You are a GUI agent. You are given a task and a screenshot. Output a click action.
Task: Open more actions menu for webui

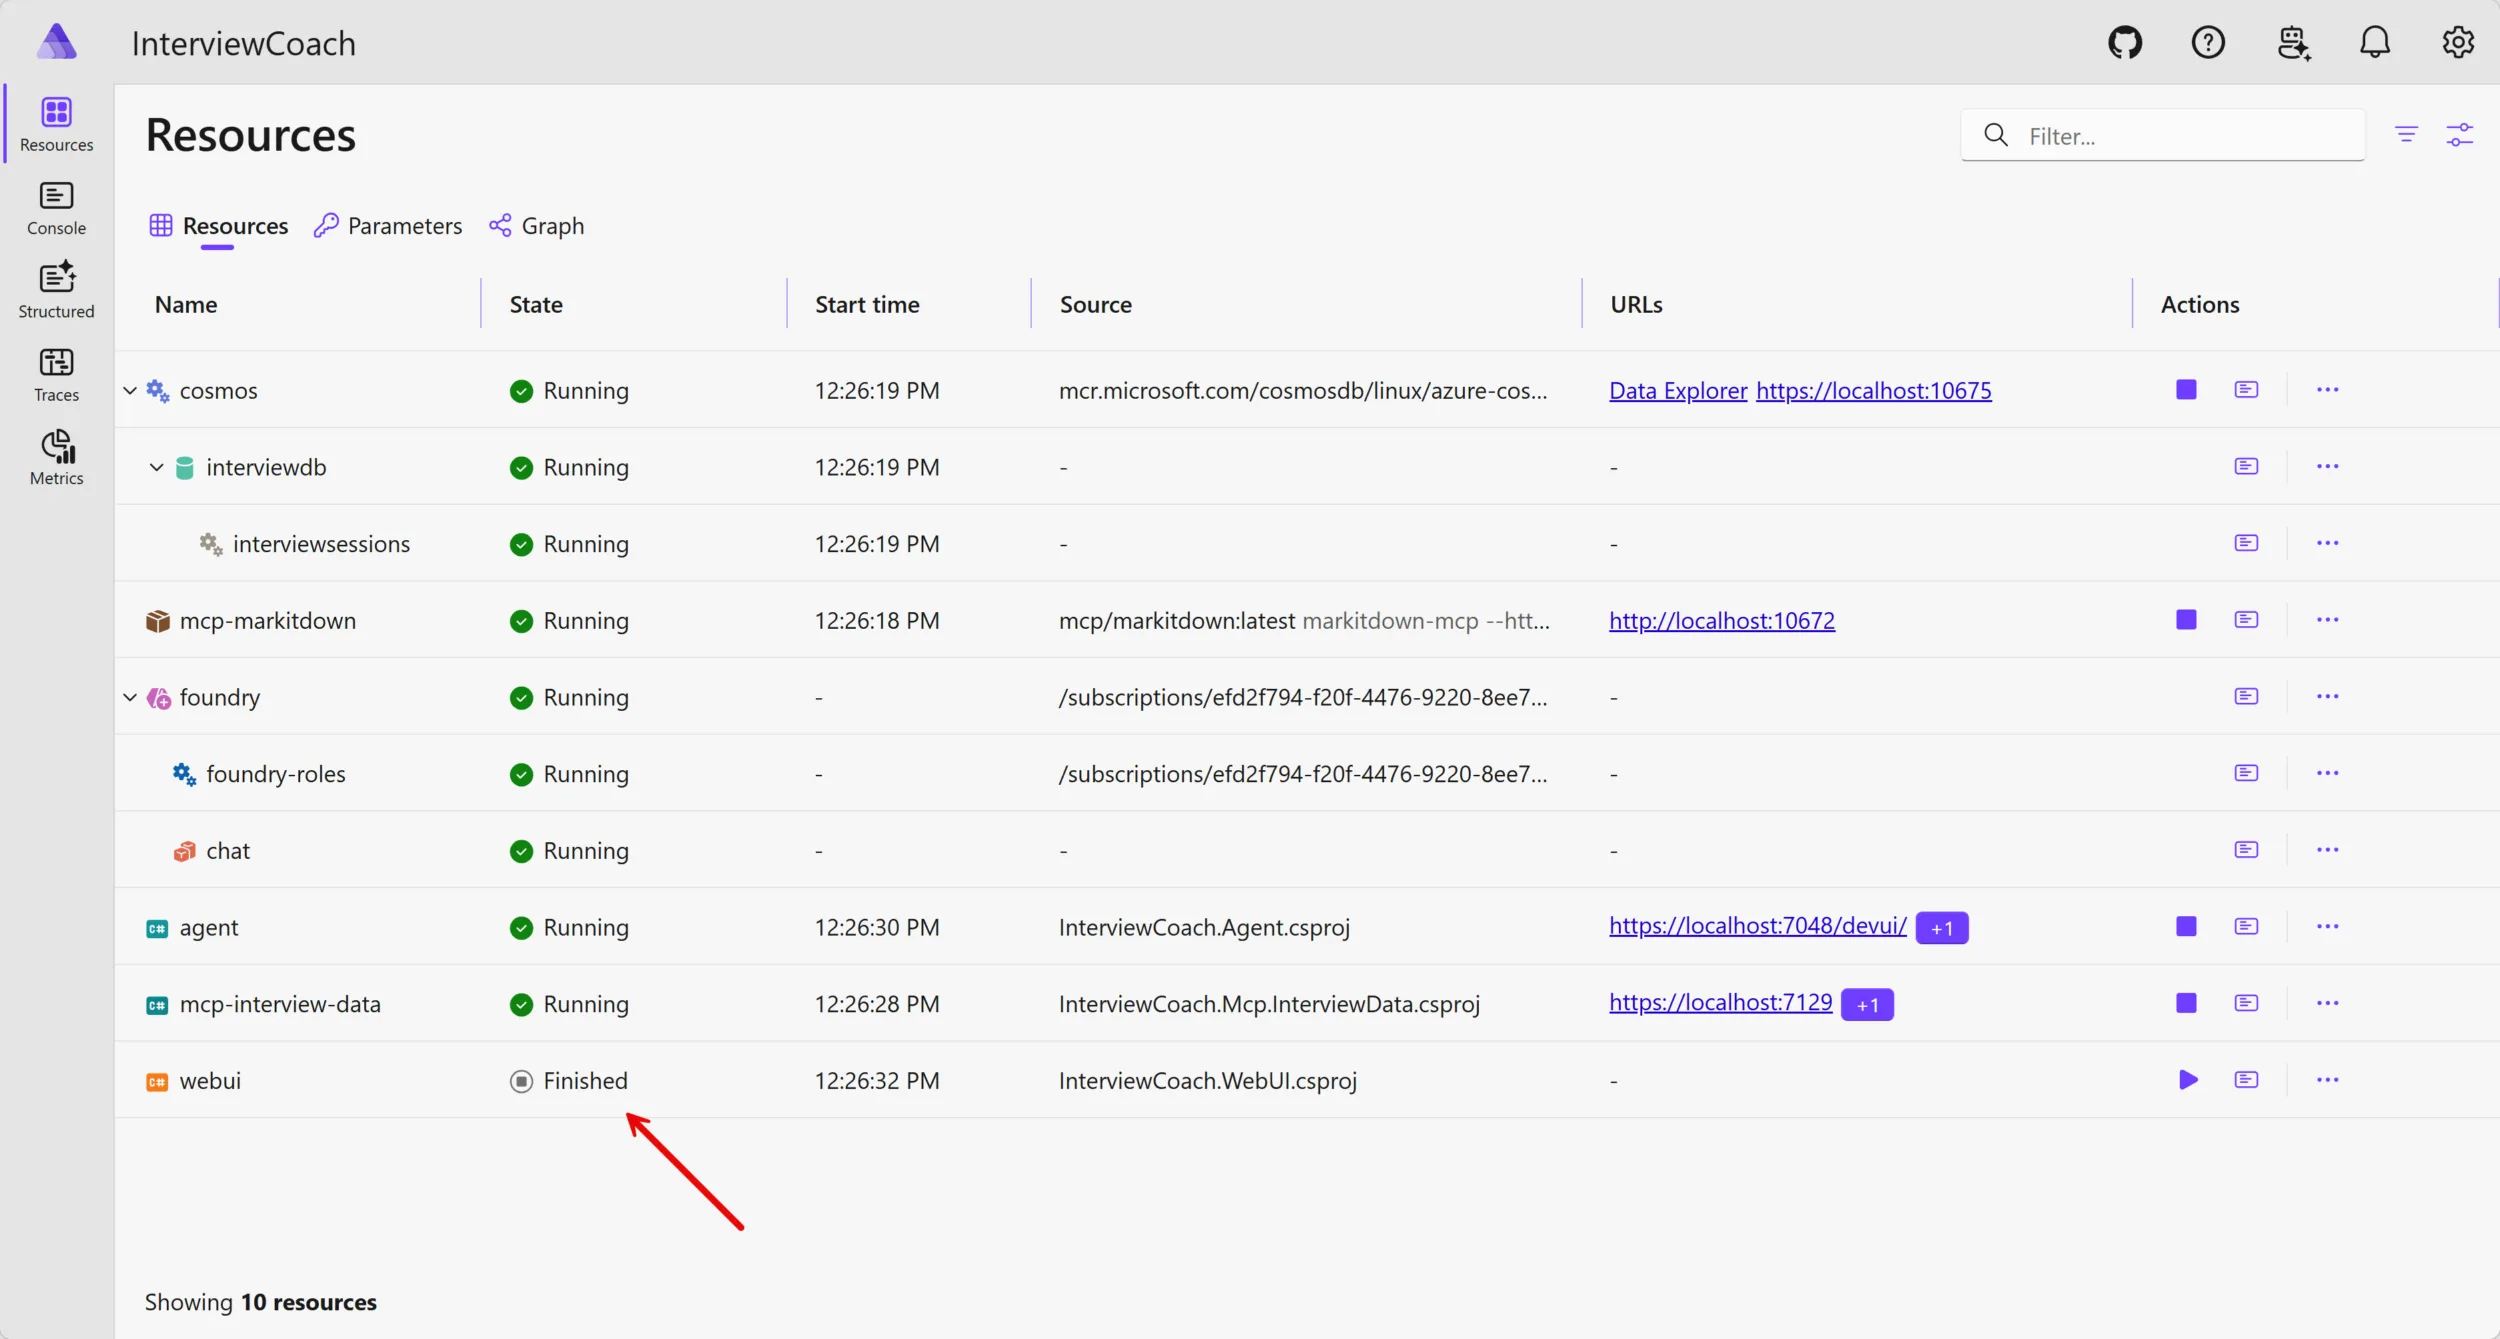(x=2327, y=1080)
